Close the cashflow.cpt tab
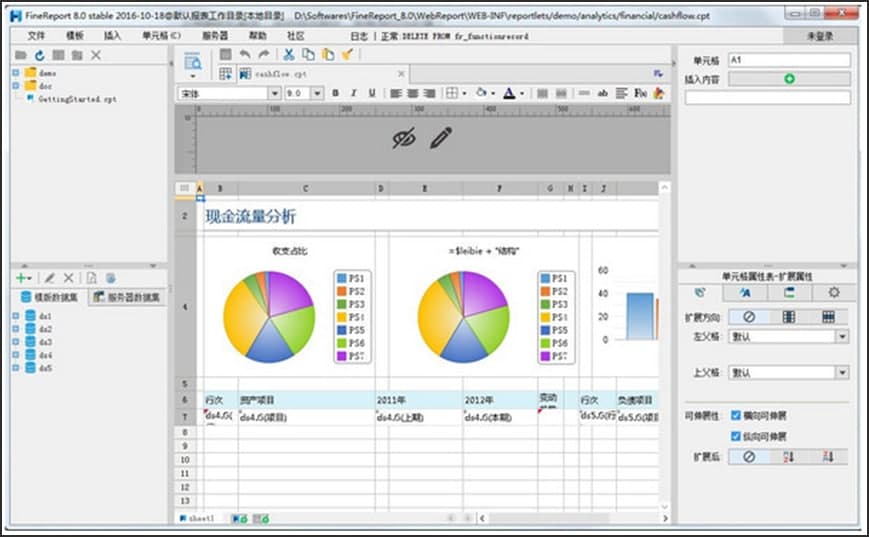Image resolution: width=869 pixels, height=537 pixels. 401,74
